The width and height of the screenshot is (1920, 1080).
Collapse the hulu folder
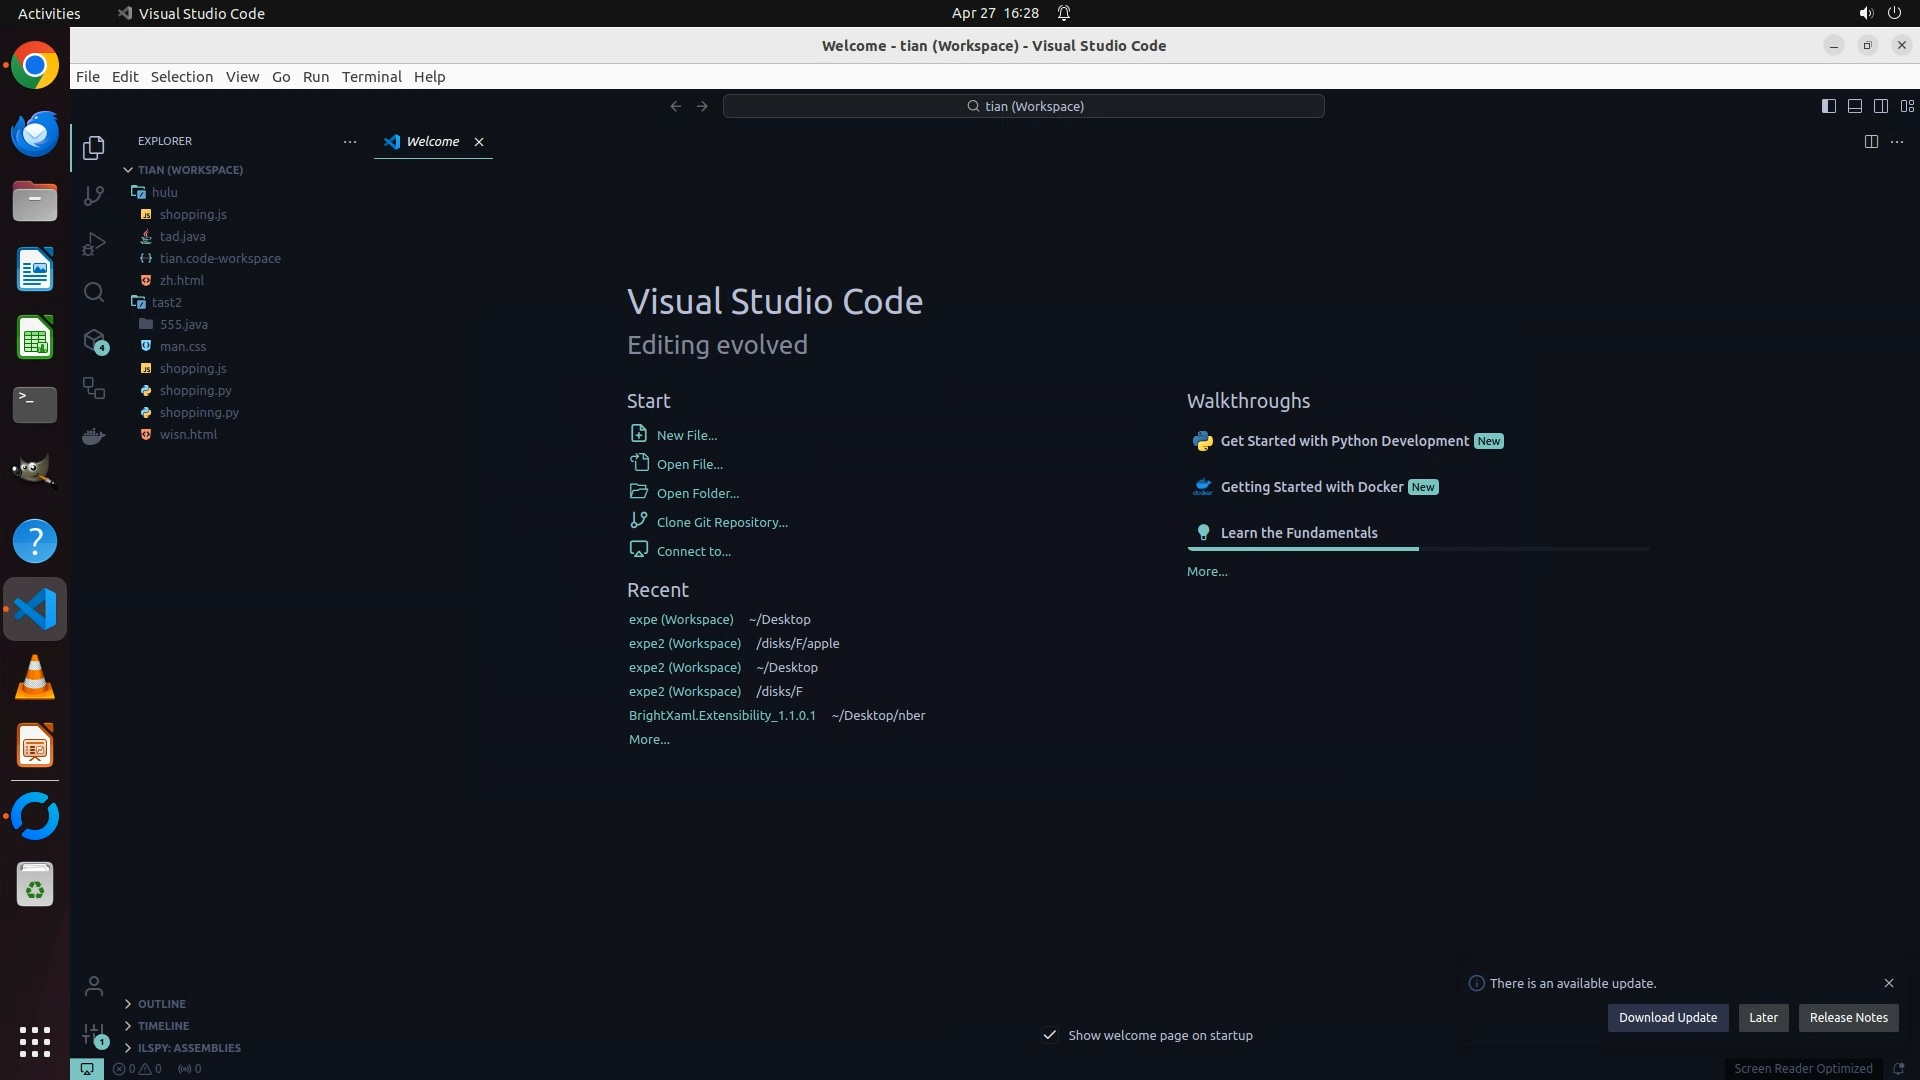tap(164, 192)
